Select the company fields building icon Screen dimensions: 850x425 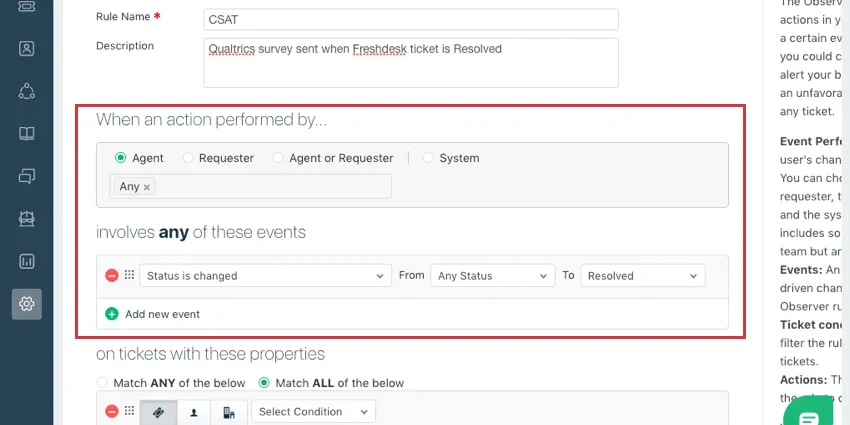(x=229, y=412)
